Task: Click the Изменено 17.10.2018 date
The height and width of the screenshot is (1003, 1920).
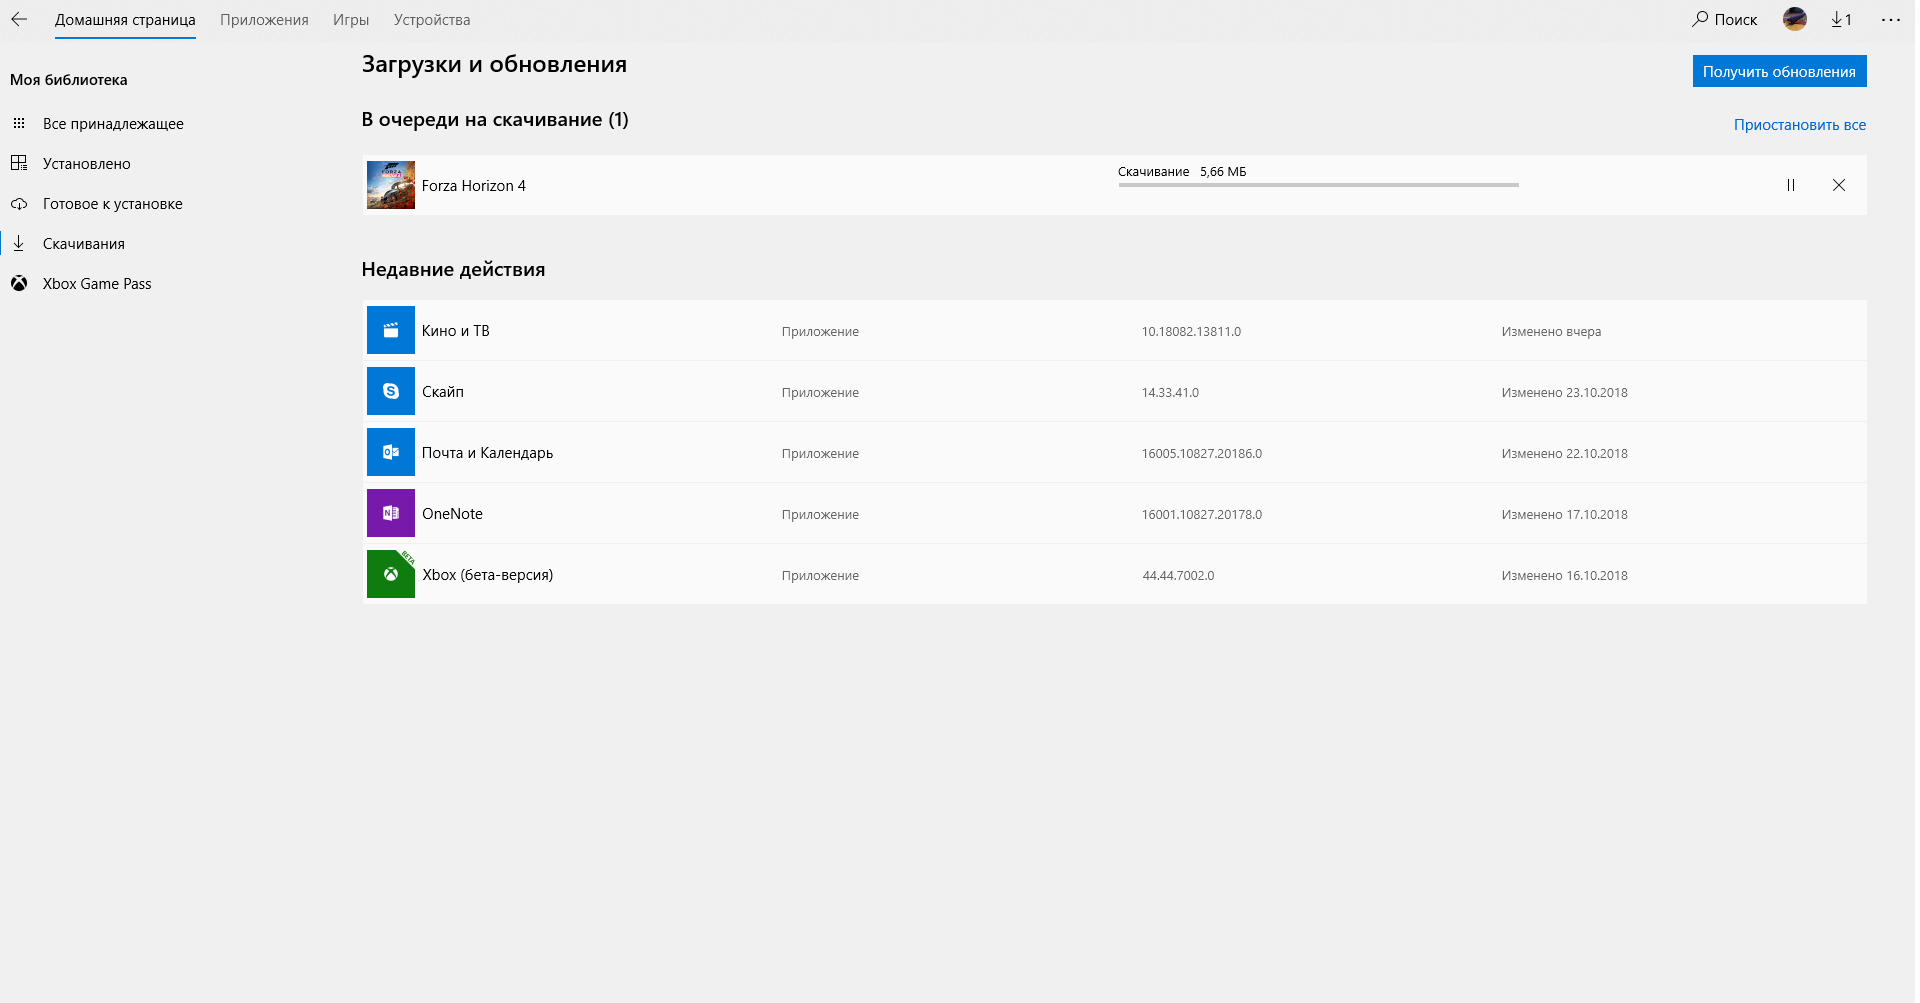Action: pos(1564,515)
